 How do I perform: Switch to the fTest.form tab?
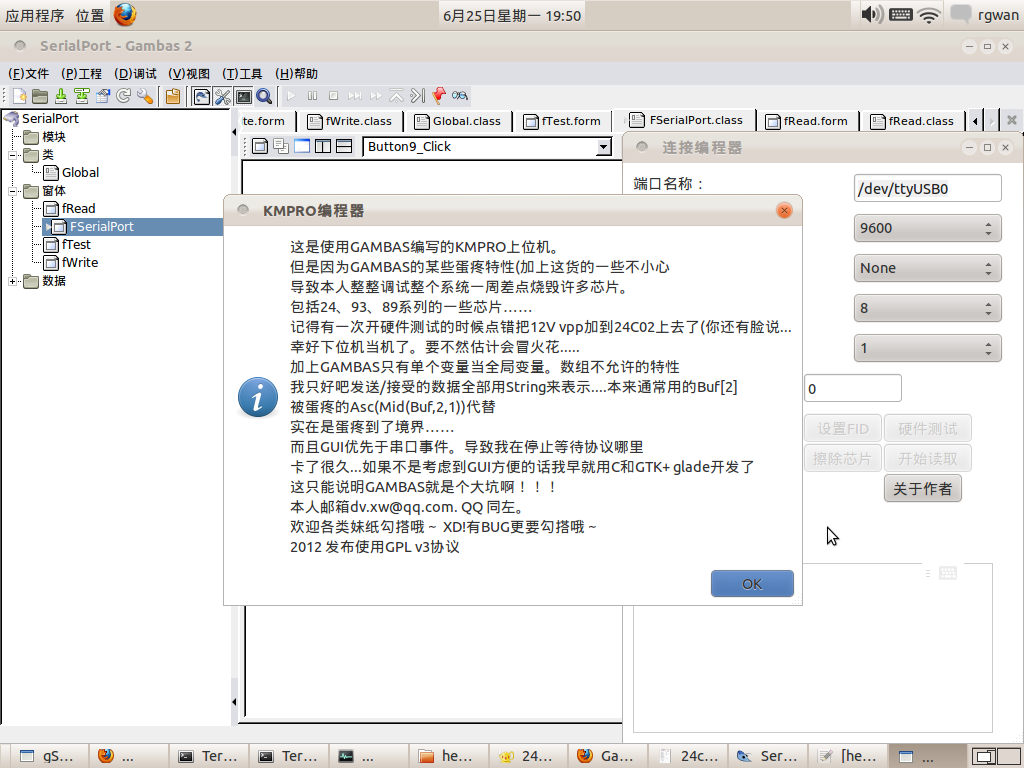click(562, 121)
